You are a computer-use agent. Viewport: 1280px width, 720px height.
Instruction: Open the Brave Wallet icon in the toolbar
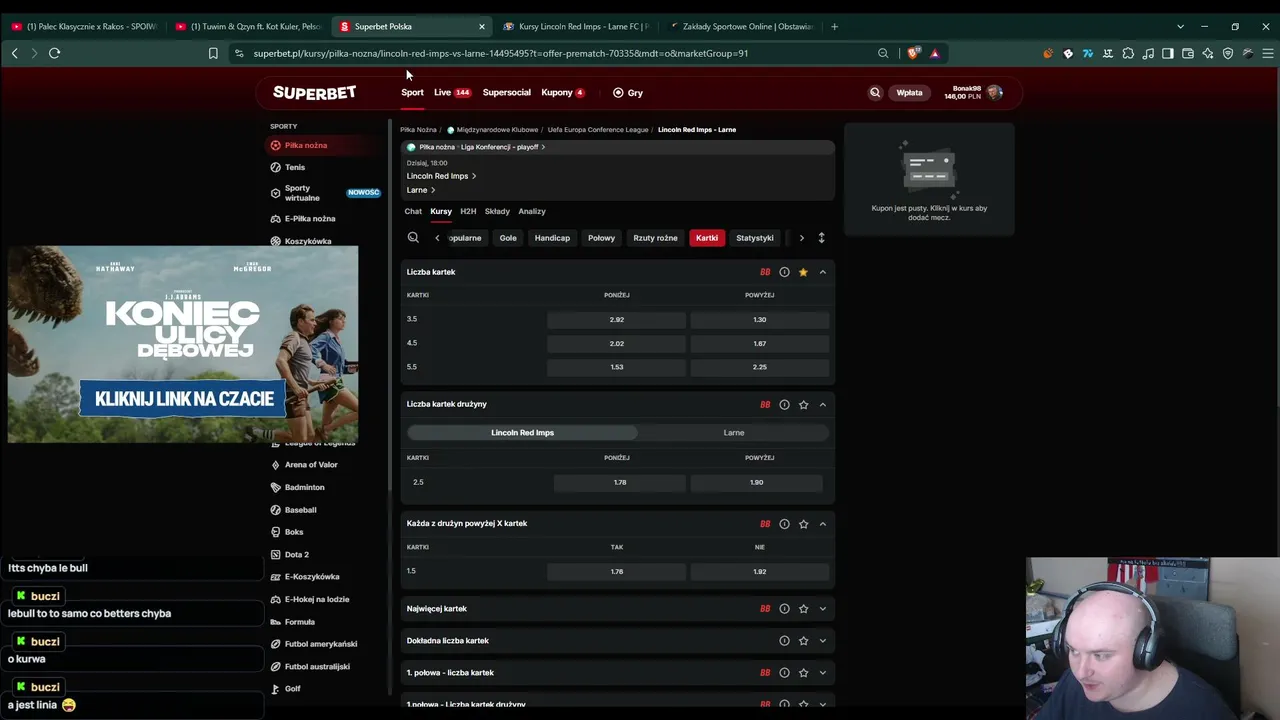[x=1188, y=53]
